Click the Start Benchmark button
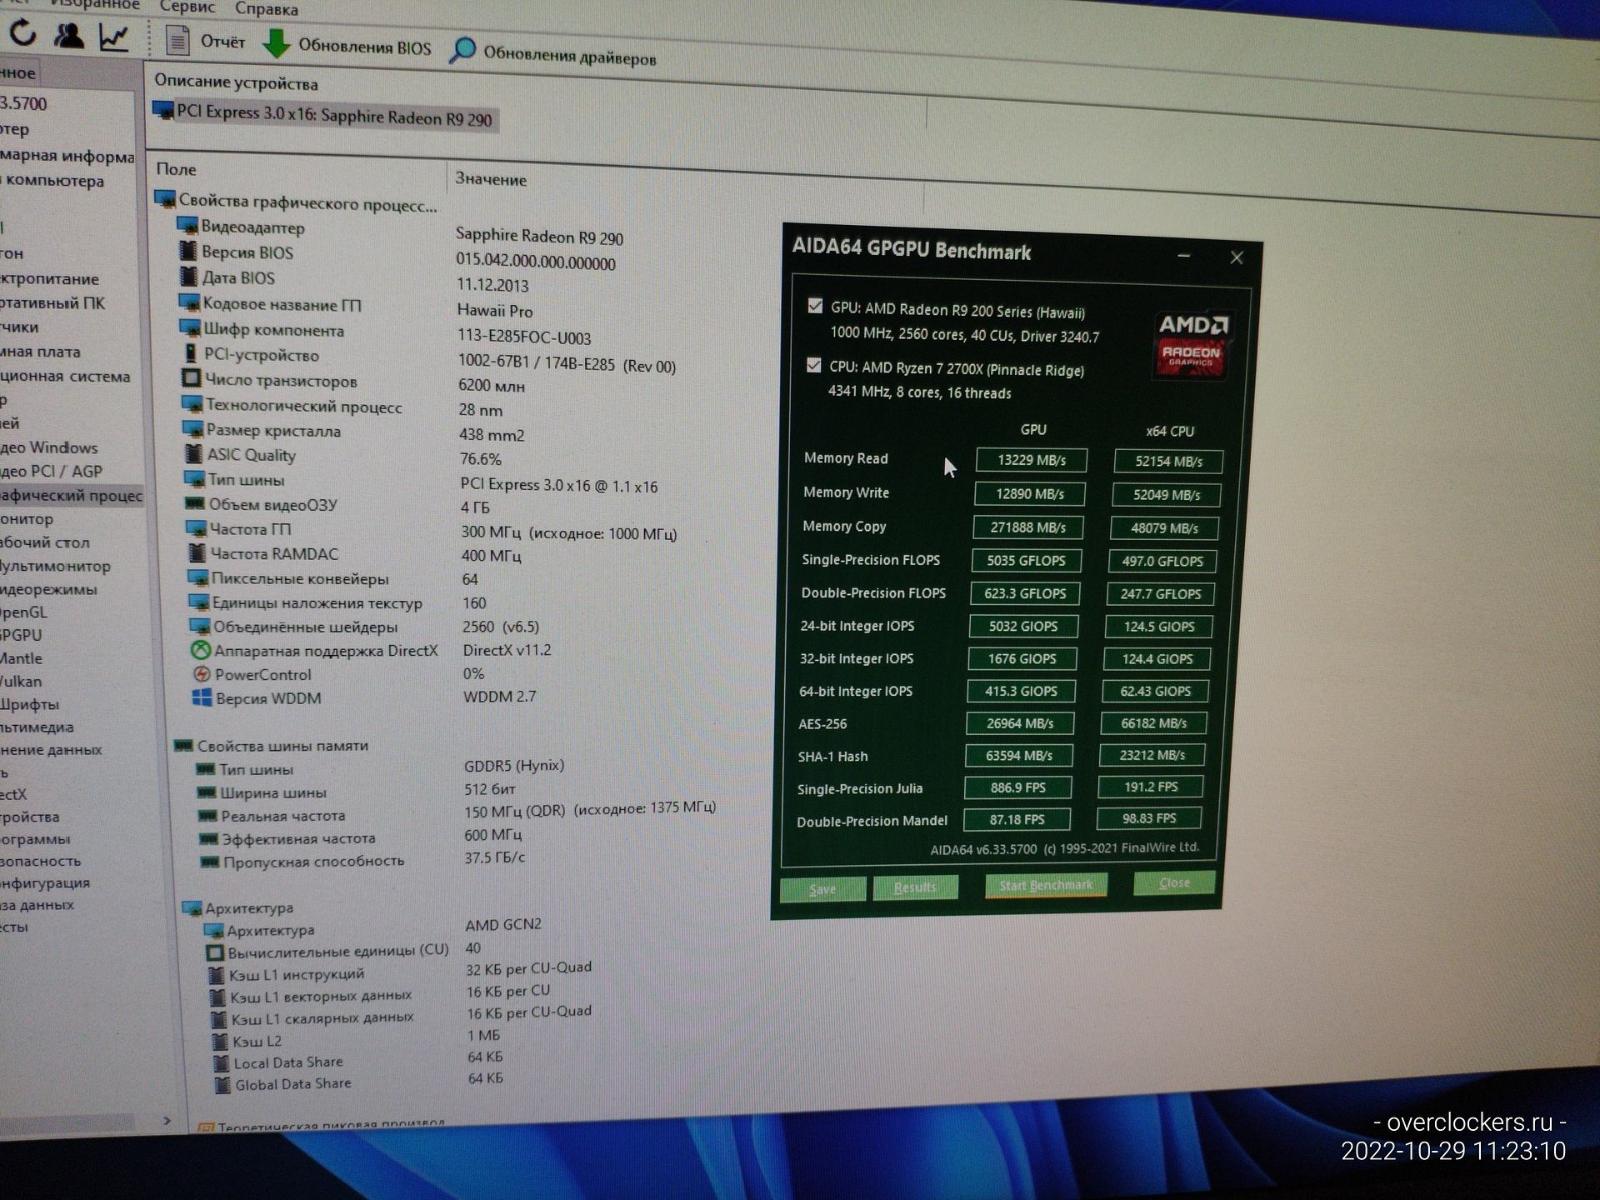The width and height of the screenshot is (1600, 1200). [x=1046, y=885]
